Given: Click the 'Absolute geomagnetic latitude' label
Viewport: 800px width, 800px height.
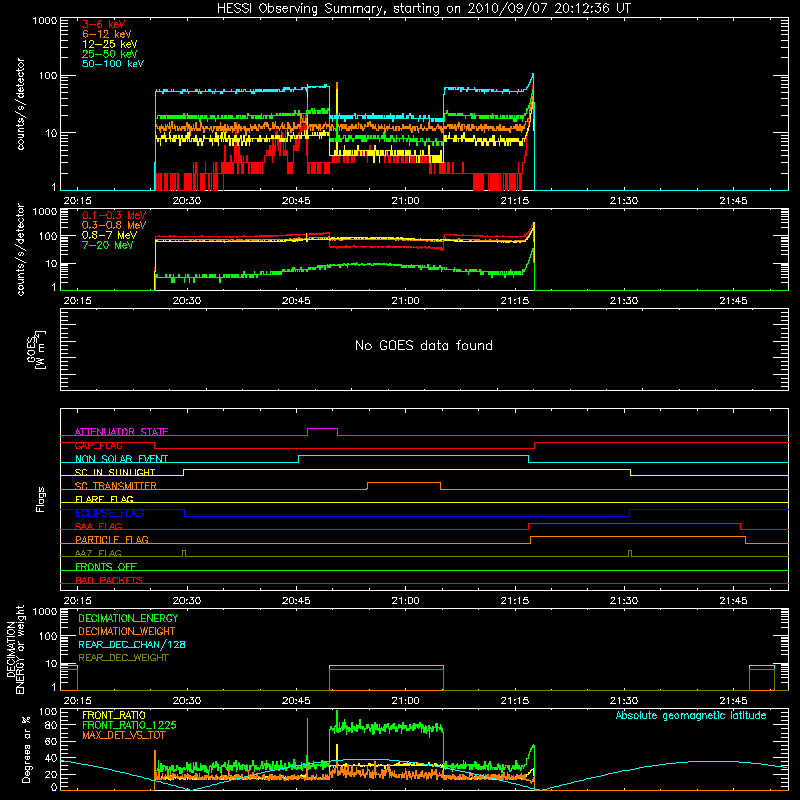Looking at the screenshot, I should click(691, 715).
